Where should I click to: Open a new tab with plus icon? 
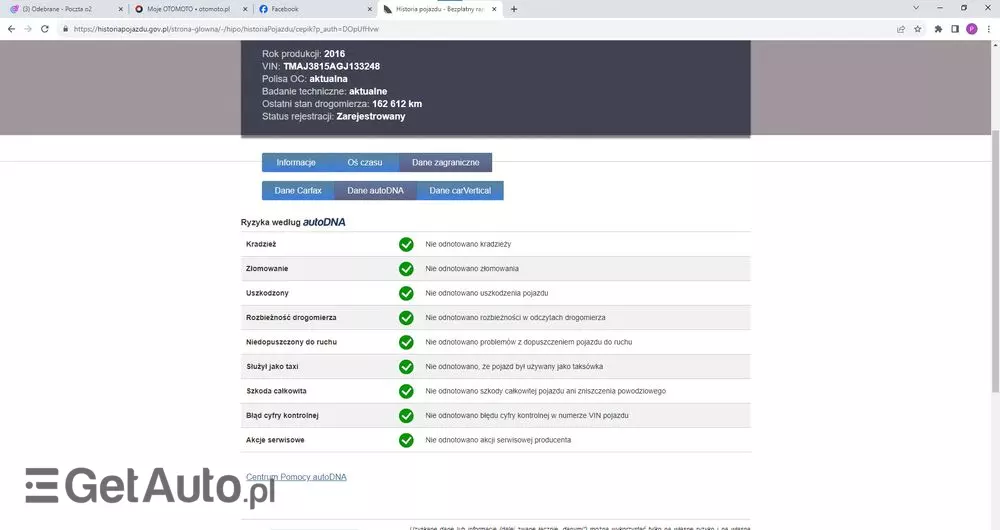pyautogui.click(x=514, y=9)
